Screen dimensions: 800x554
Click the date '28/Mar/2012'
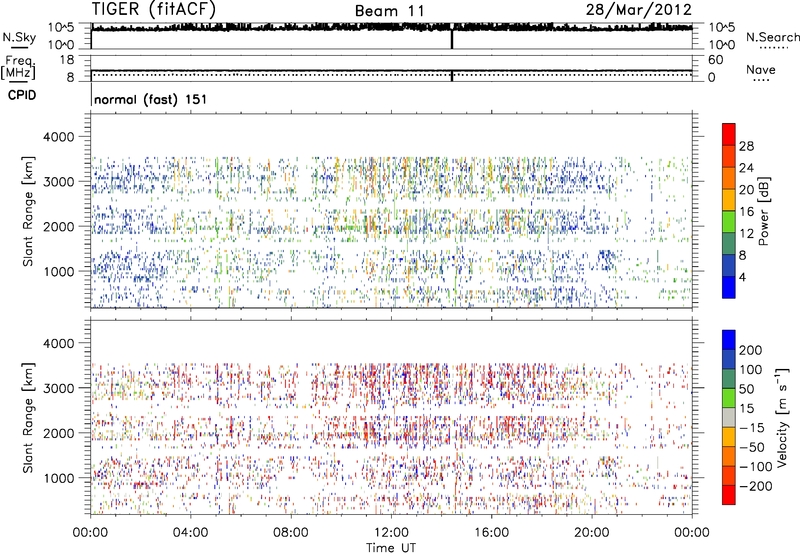click(x=639, y=9)
